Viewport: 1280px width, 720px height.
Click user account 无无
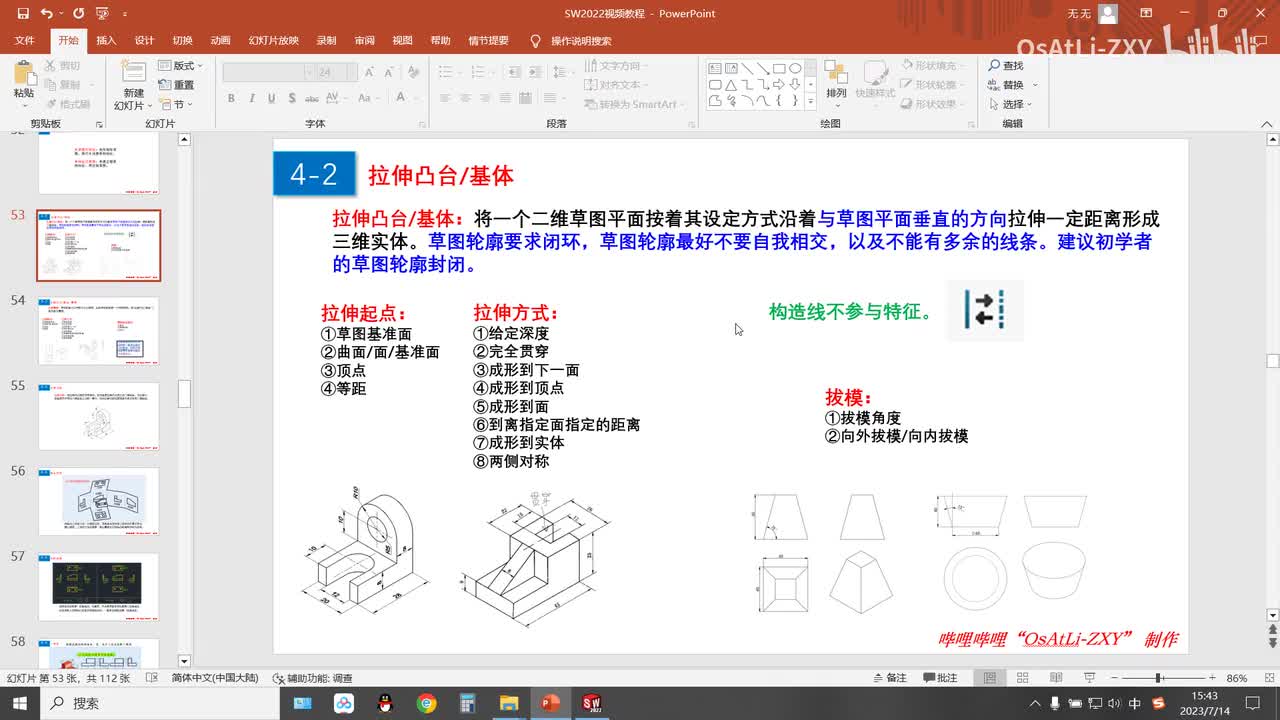click(1078, 14)
